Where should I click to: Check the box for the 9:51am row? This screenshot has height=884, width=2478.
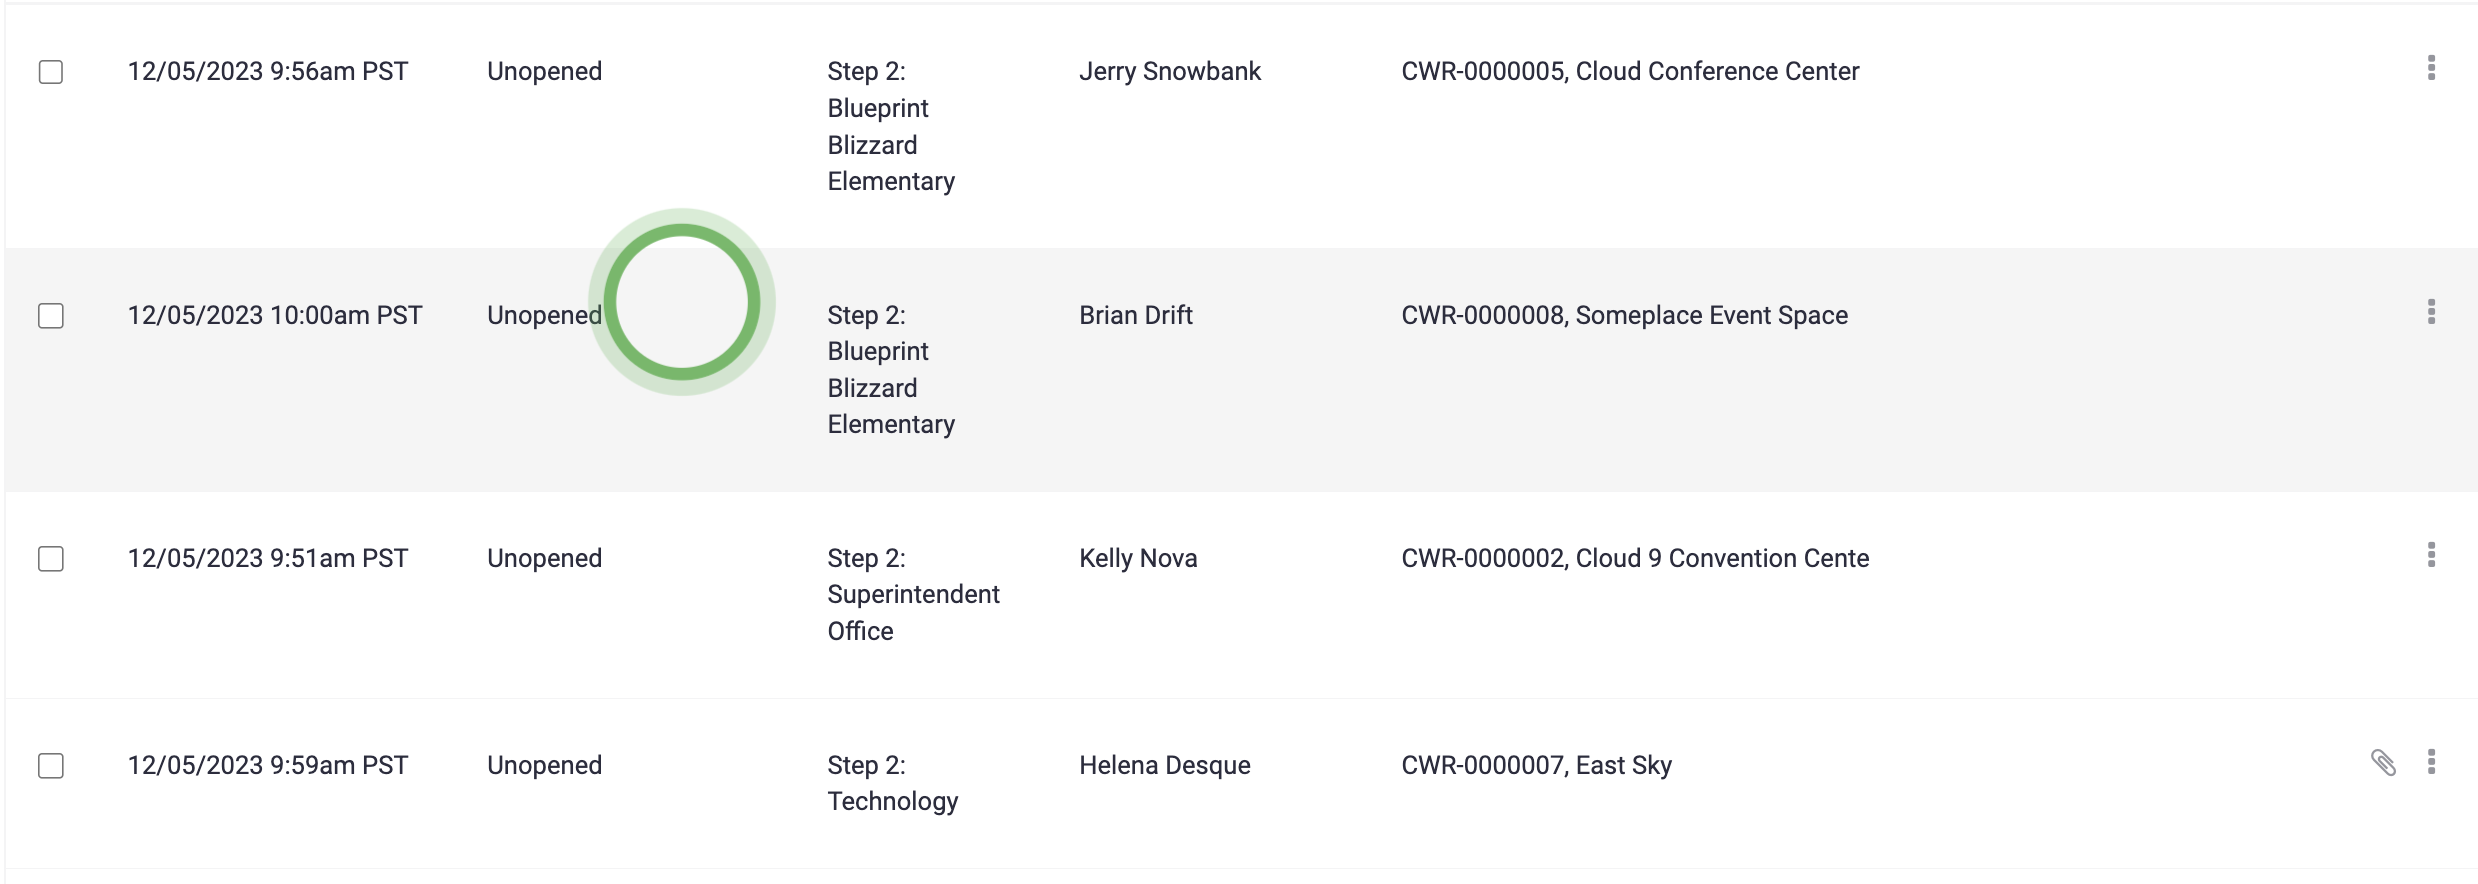coord(51,559)
